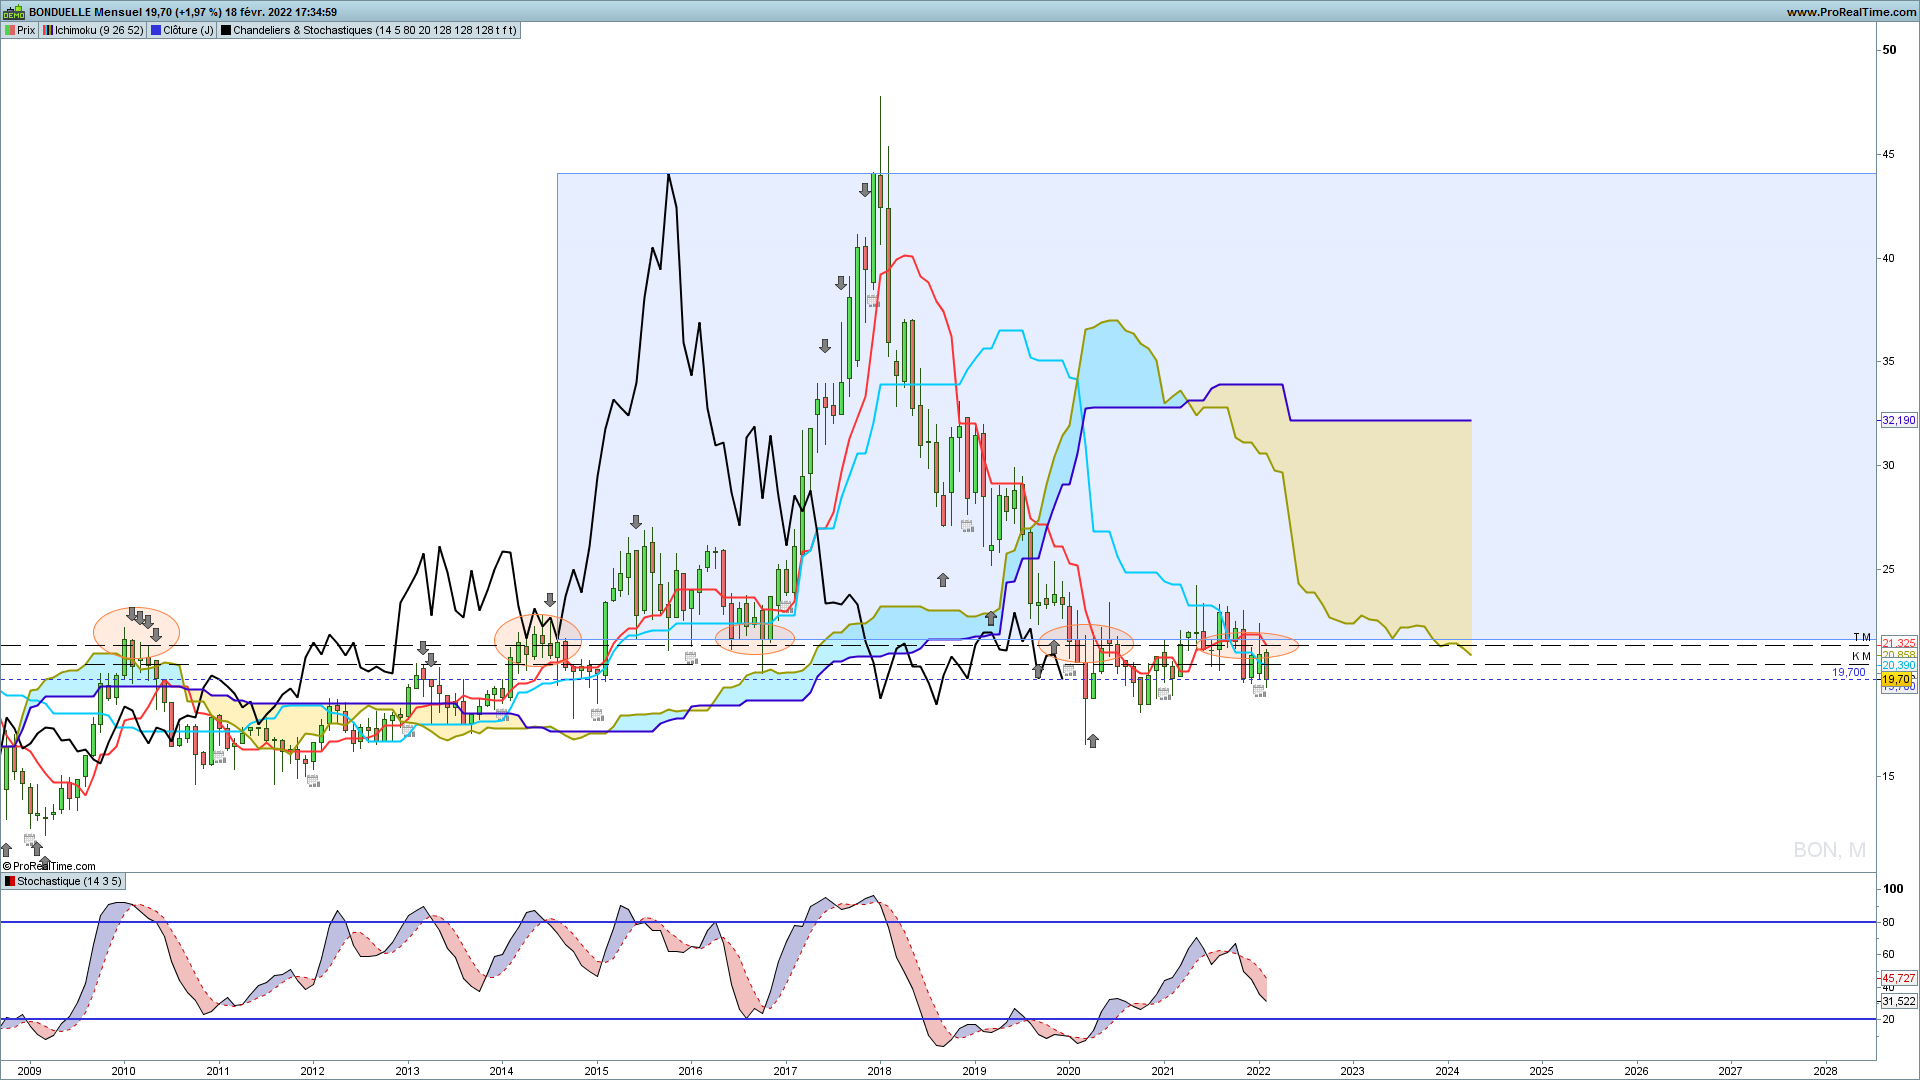The width and height of the screenshot is (1920, 1080).
Task: Select the Clôture (J) indicator label
Action: [182, 30]
